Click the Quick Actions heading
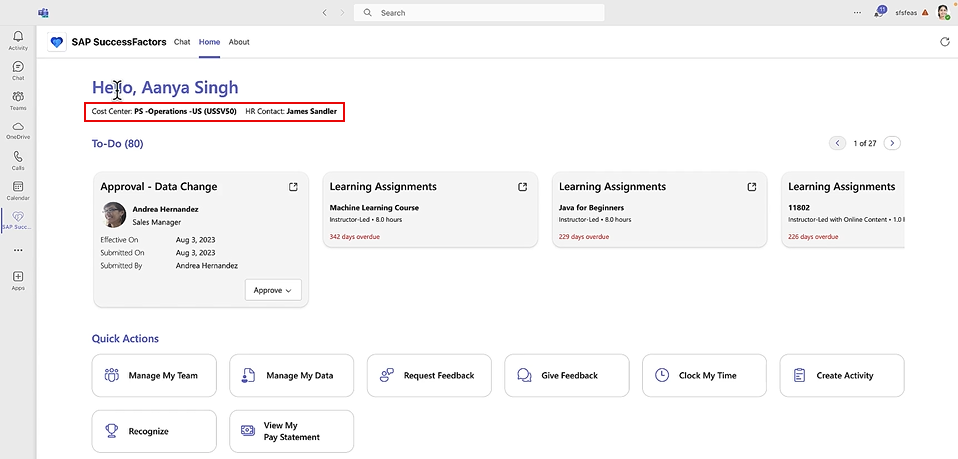 point(125,339)
